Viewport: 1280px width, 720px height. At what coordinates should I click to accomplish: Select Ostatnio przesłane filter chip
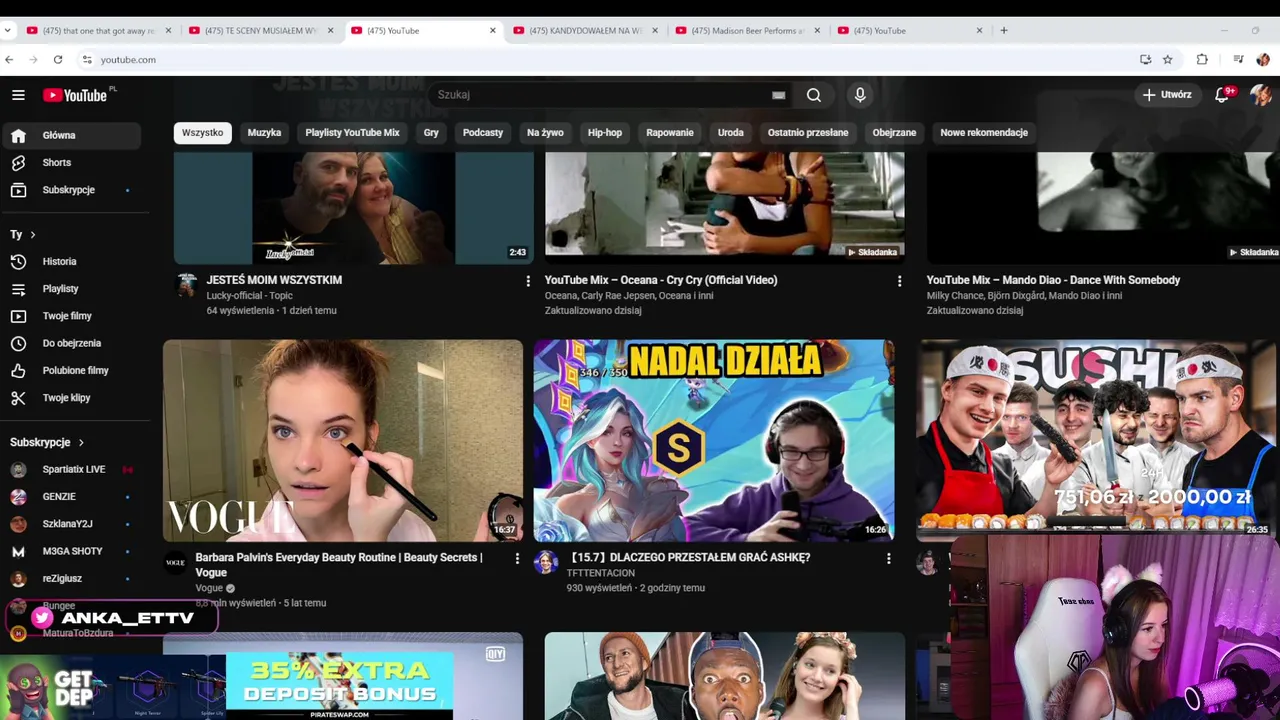click(808, 132)
